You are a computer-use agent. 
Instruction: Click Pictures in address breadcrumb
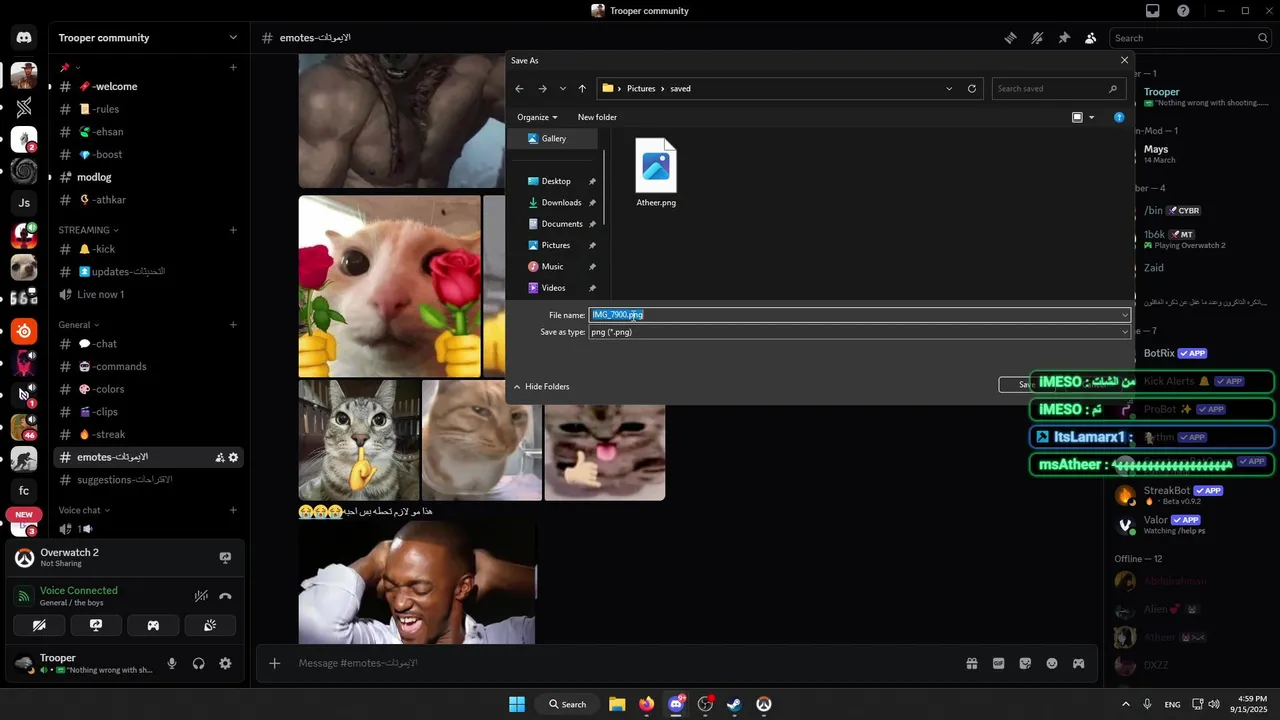(641, 88)
